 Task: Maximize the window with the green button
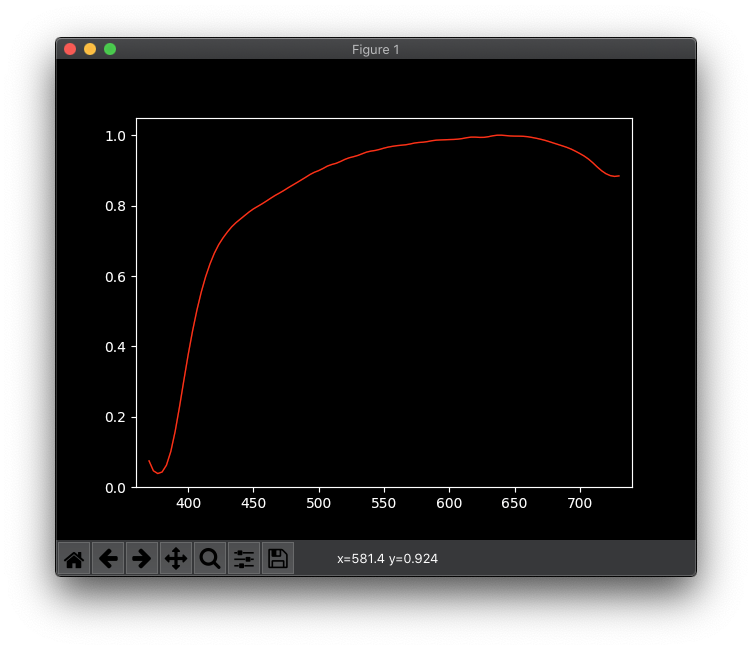coord(110,49)
